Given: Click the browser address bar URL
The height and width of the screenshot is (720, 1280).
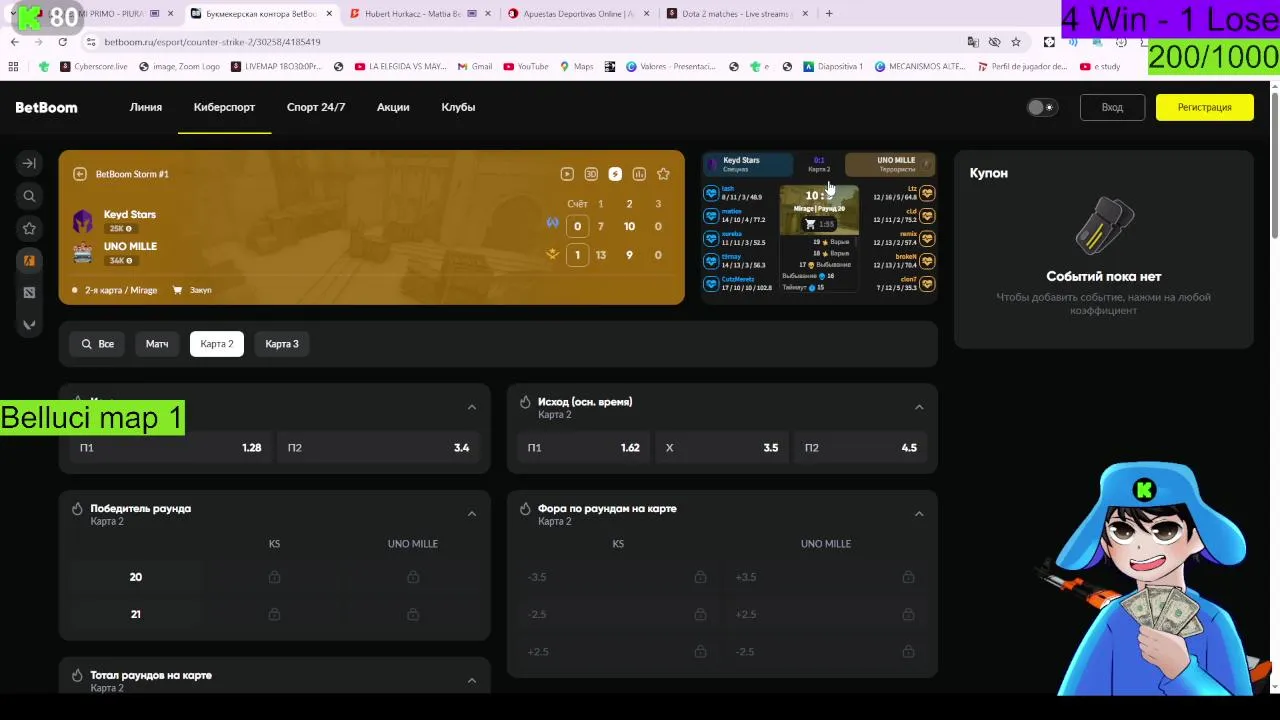Looking at the screenshot, I should tap(212, 42).
